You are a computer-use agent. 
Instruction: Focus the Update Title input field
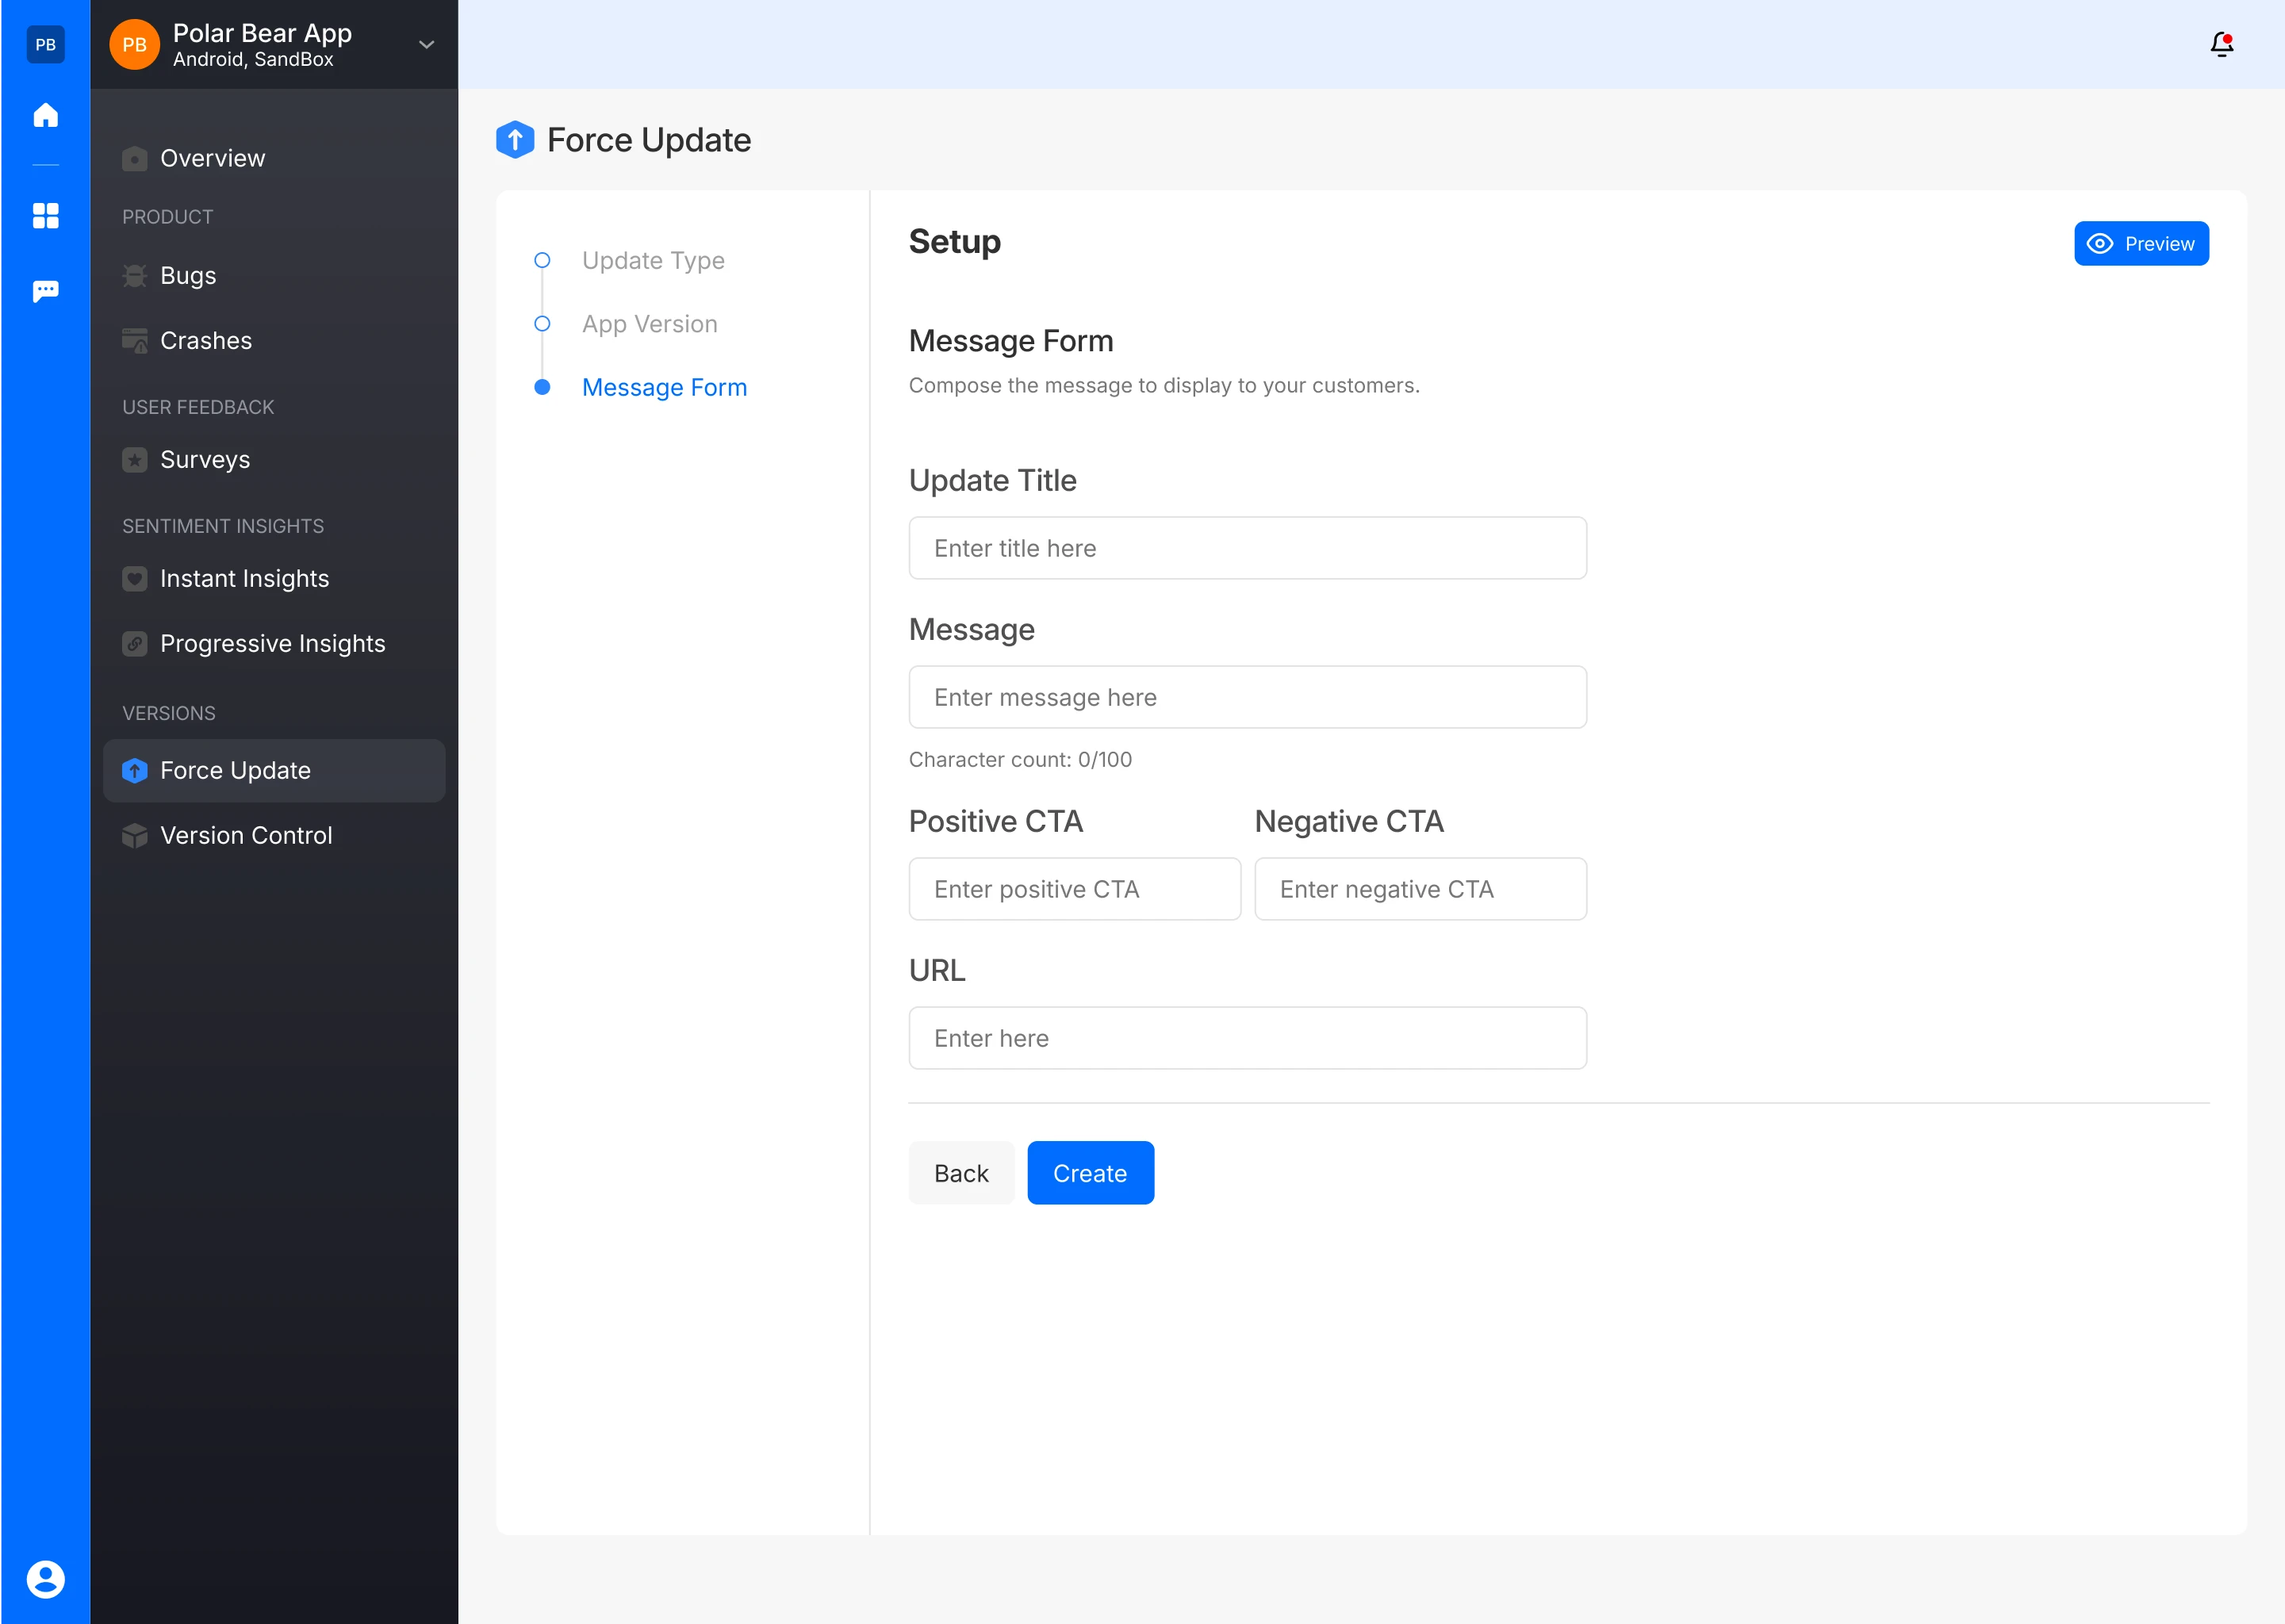[x=1247, y=548]
